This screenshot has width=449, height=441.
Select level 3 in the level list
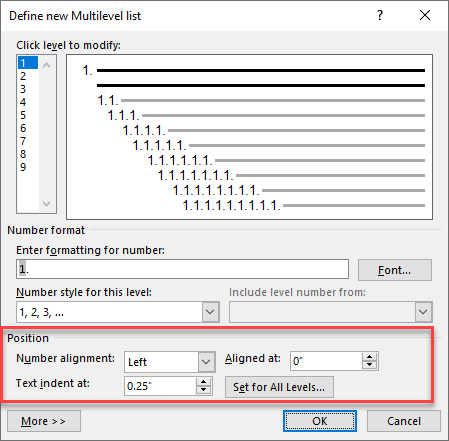tap(28, 89)
